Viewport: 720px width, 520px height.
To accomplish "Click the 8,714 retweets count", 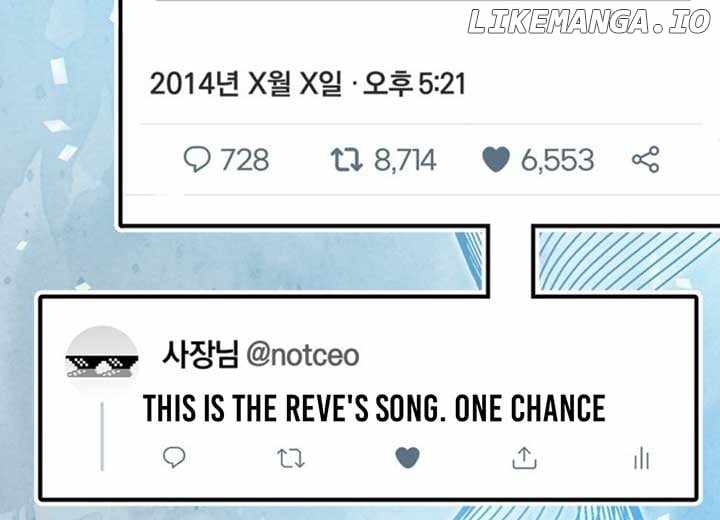I will 405,160.
